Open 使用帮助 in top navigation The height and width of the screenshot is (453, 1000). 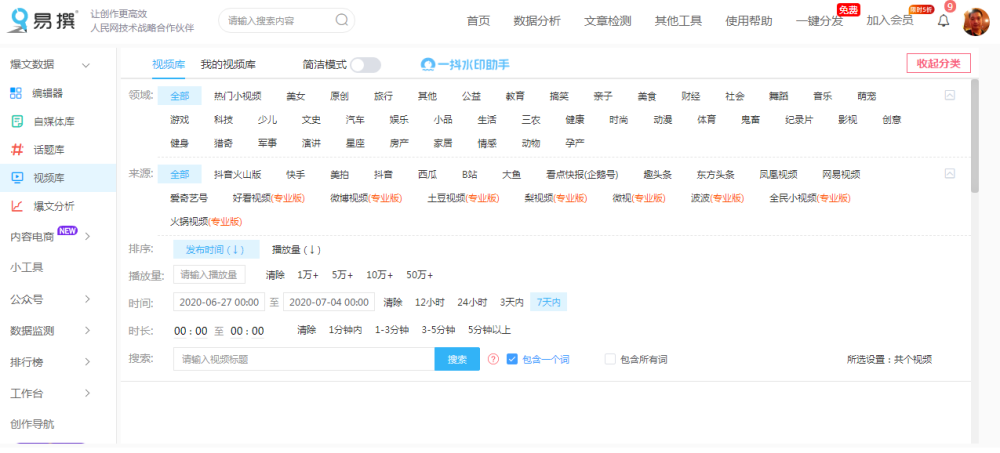749,20
